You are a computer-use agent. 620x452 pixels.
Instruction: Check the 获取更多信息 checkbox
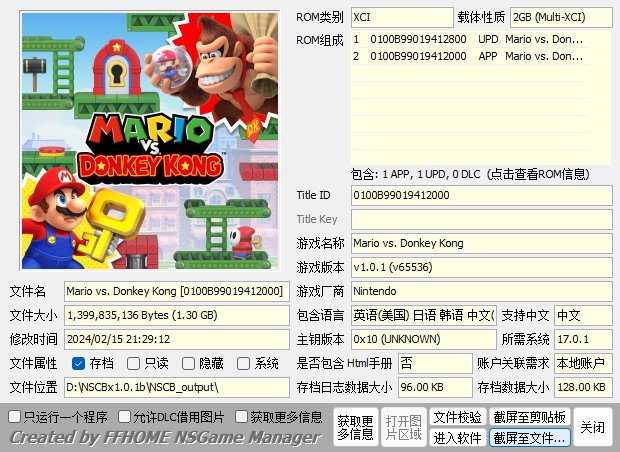(x=242, y=416)
